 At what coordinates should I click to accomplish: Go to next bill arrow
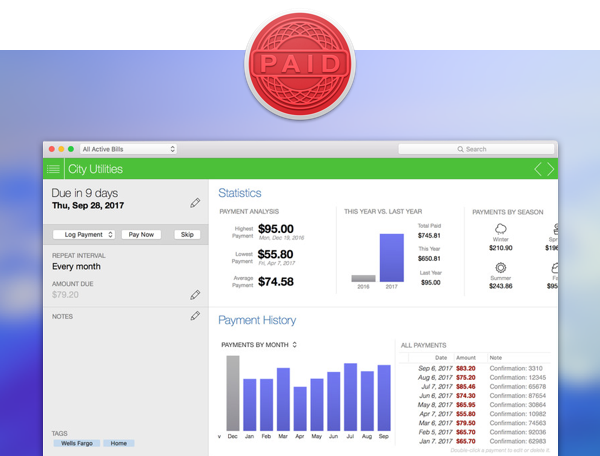pos(551,169)
